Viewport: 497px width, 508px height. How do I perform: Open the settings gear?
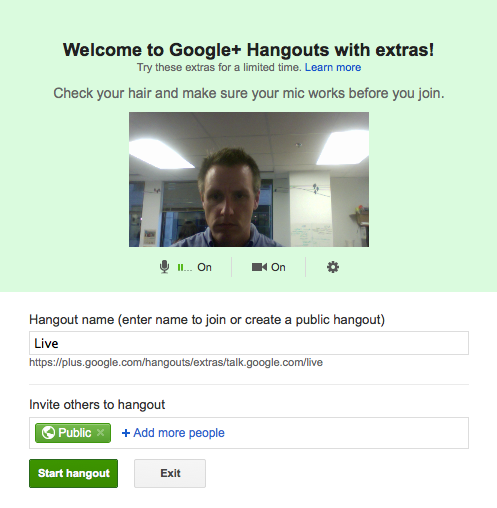tap(333, 267)
